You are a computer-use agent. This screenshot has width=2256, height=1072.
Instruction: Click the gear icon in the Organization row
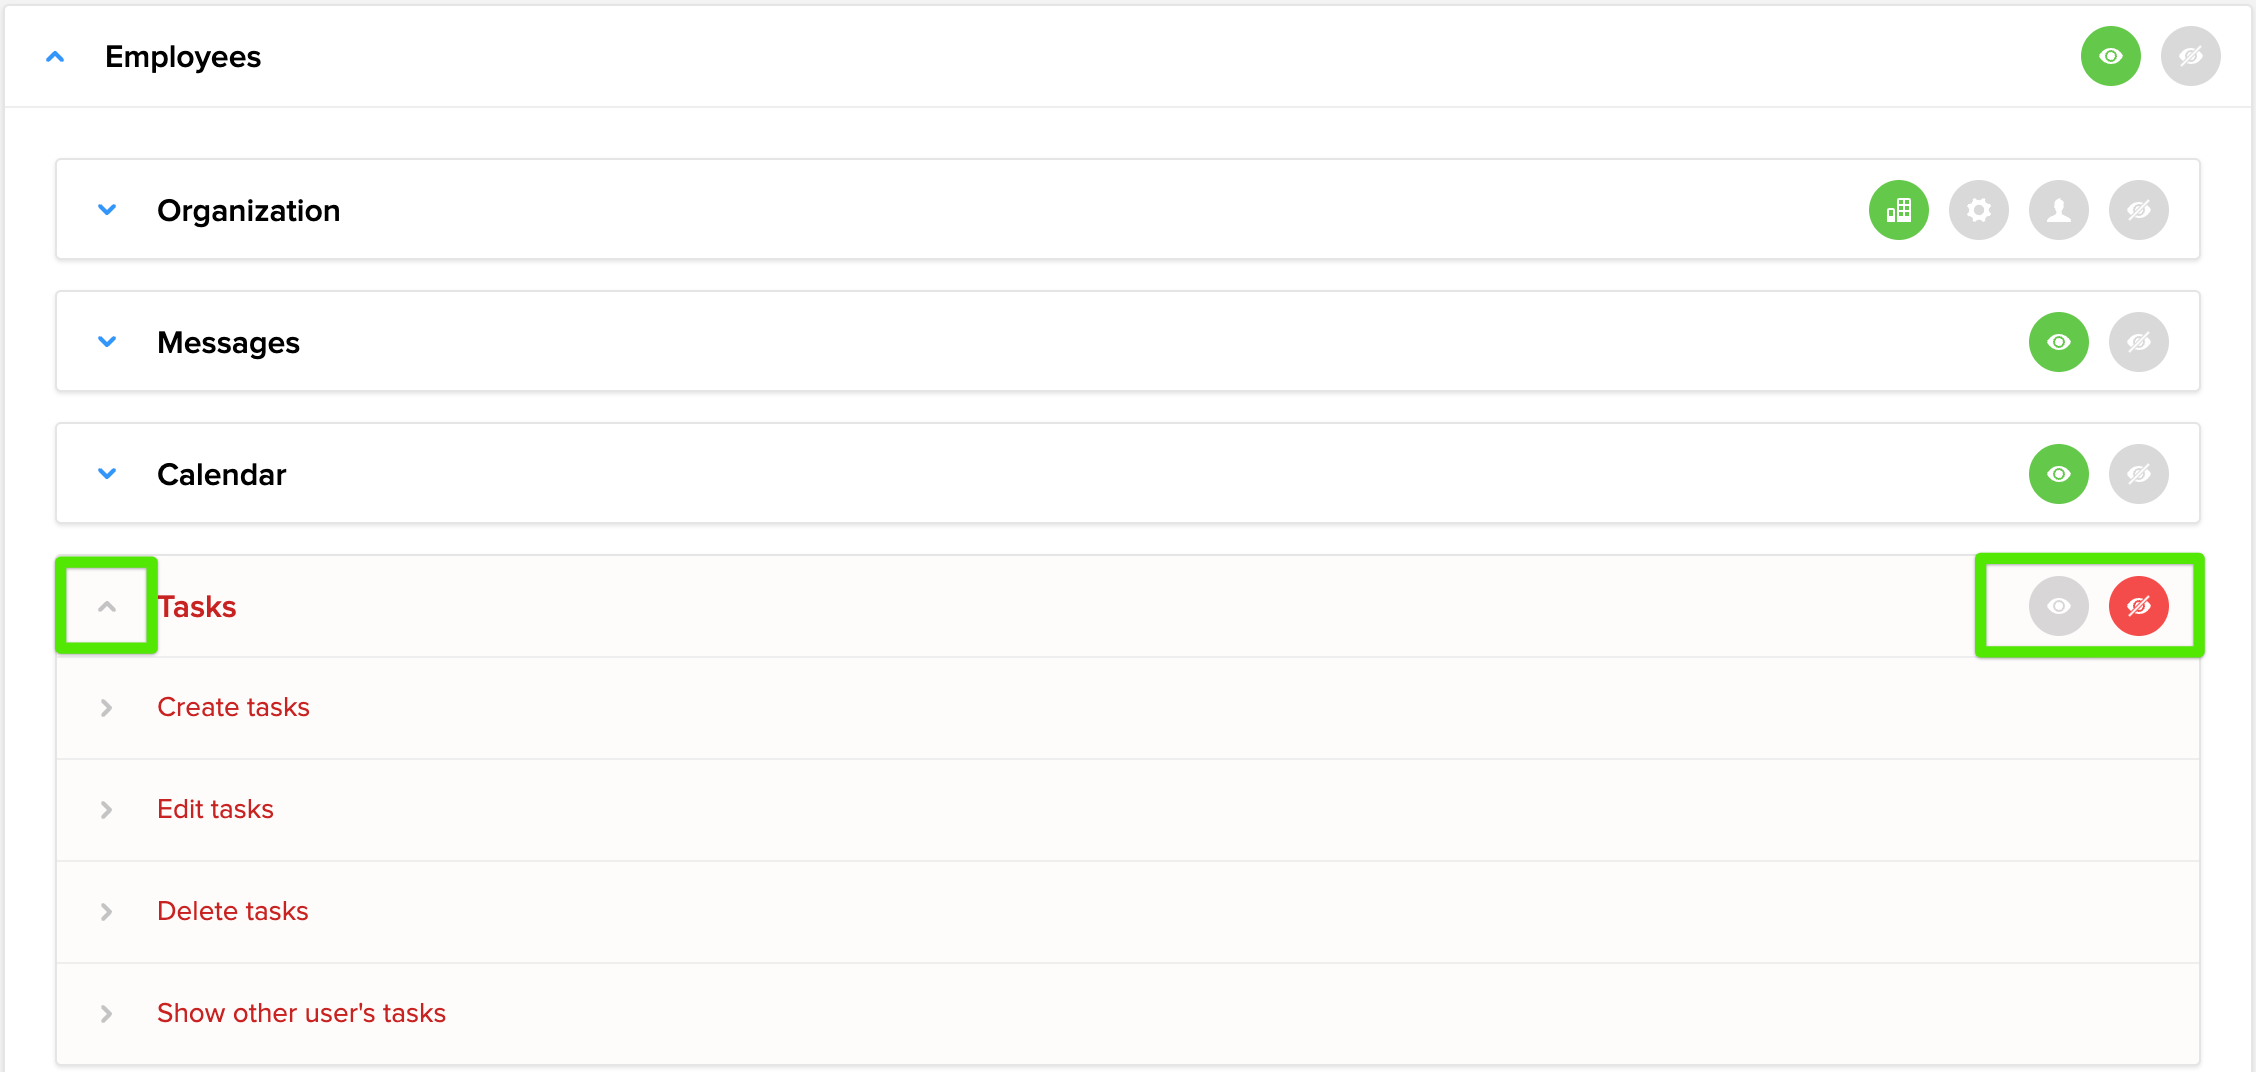pyautogui.click(x=1978, y=210)
